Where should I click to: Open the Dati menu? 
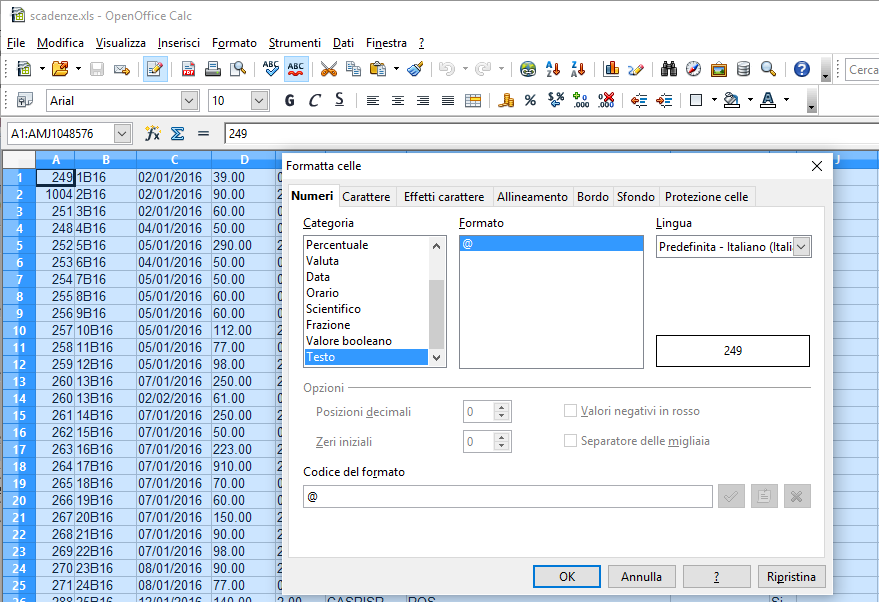point(343,43)
